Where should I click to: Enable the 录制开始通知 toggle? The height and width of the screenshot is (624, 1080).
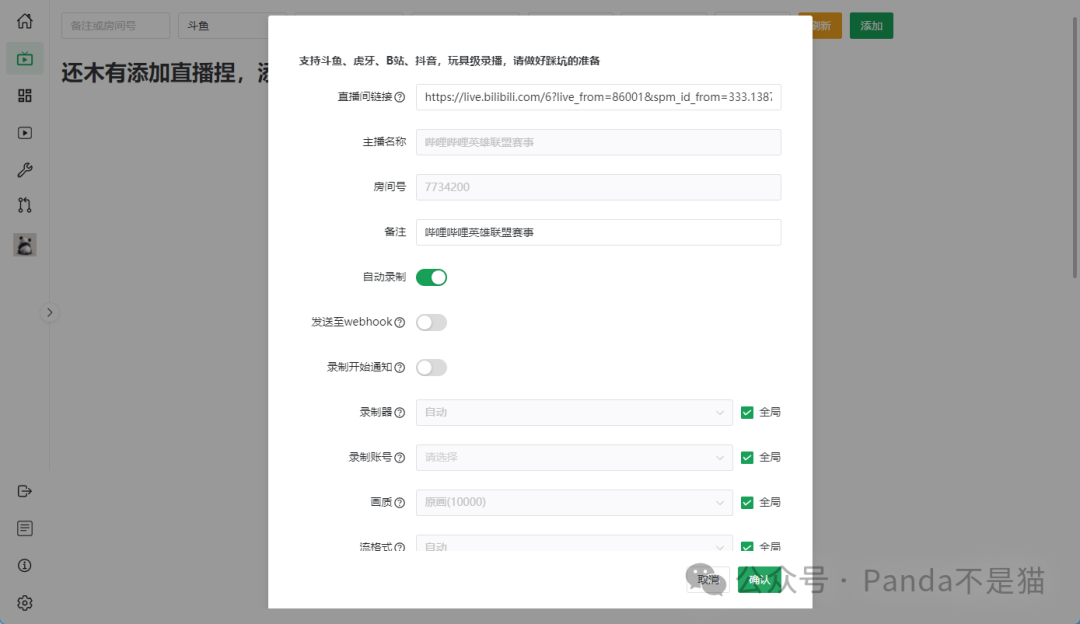pyautogui.click(x=431, y=367)
